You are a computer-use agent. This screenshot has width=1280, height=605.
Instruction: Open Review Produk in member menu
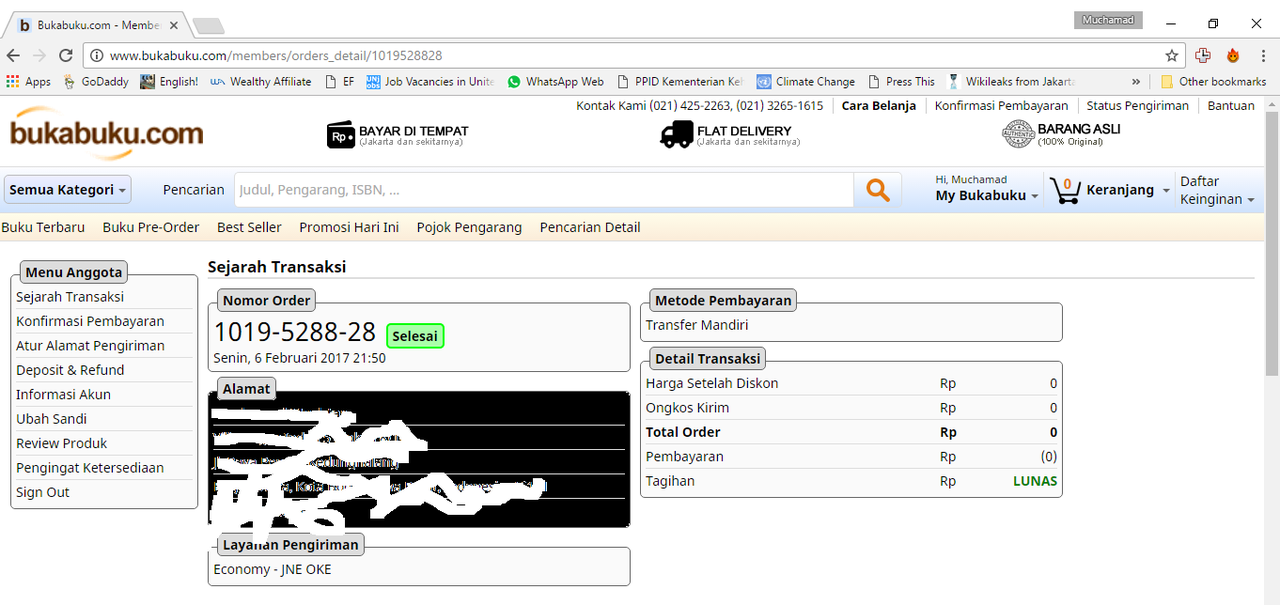click(61, 444)
